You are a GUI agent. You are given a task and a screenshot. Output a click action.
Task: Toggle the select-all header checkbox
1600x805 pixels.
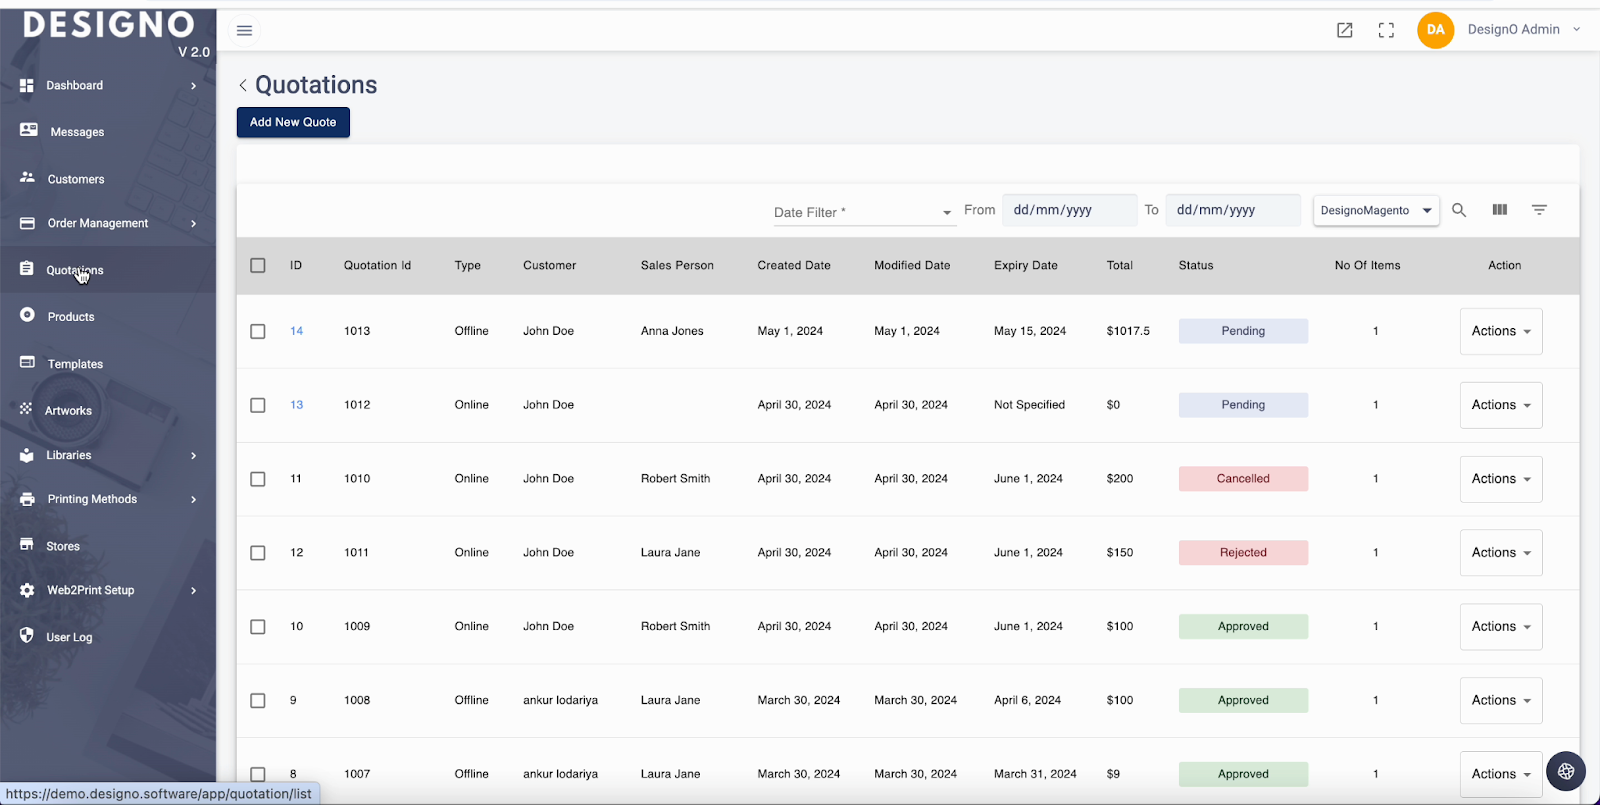click(258, 266)
